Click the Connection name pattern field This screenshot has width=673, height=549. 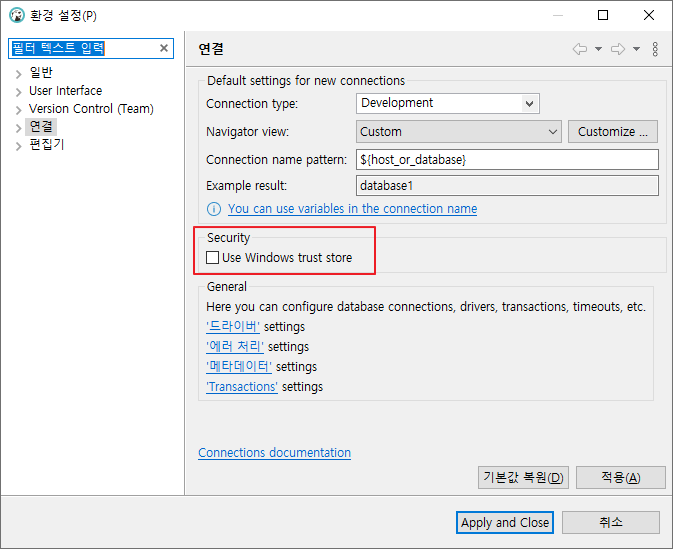tap(507, 160)
